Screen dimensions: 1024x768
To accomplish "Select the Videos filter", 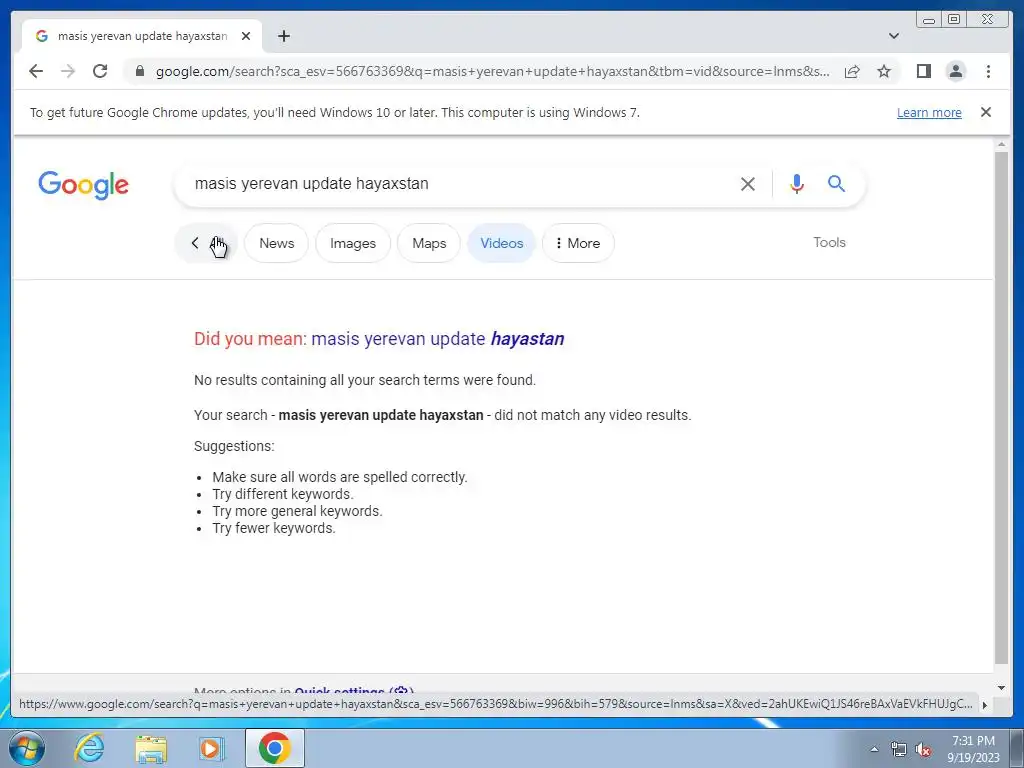I will click(502, 243).
